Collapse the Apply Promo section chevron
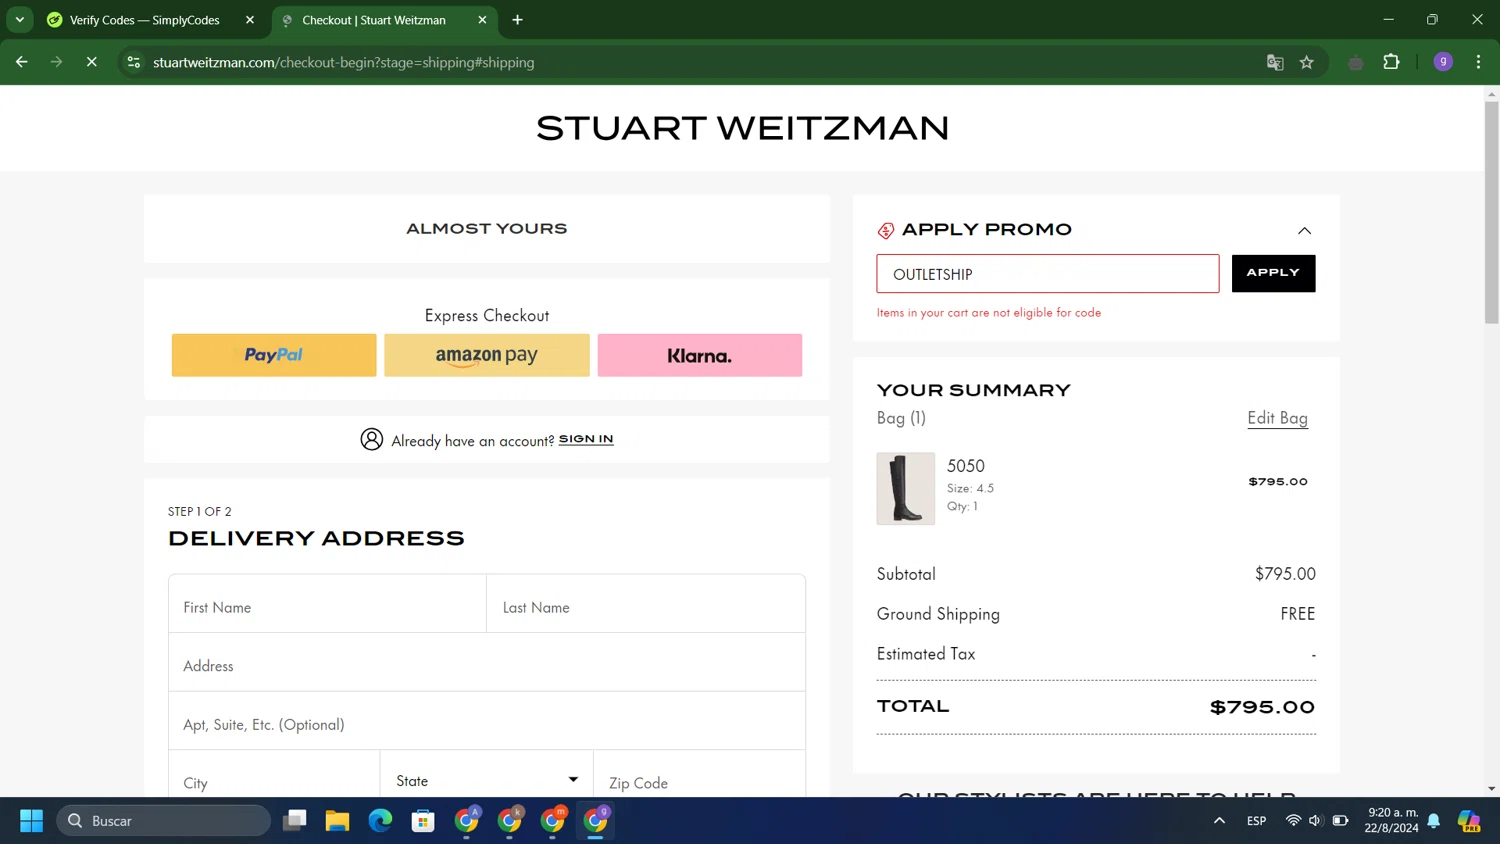Viewport: 1500px width, 844px height. (x=1304, y=230)
